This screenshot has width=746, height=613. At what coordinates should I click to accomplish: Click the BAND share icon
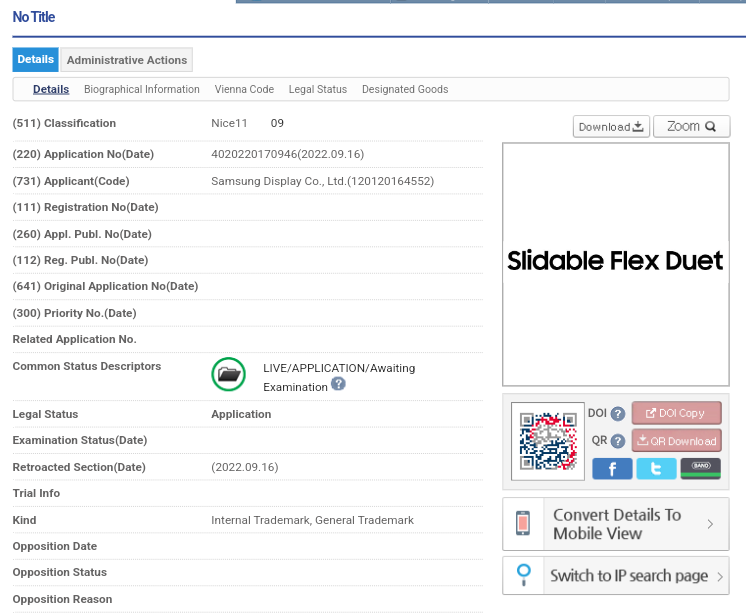tap(700, 469)
